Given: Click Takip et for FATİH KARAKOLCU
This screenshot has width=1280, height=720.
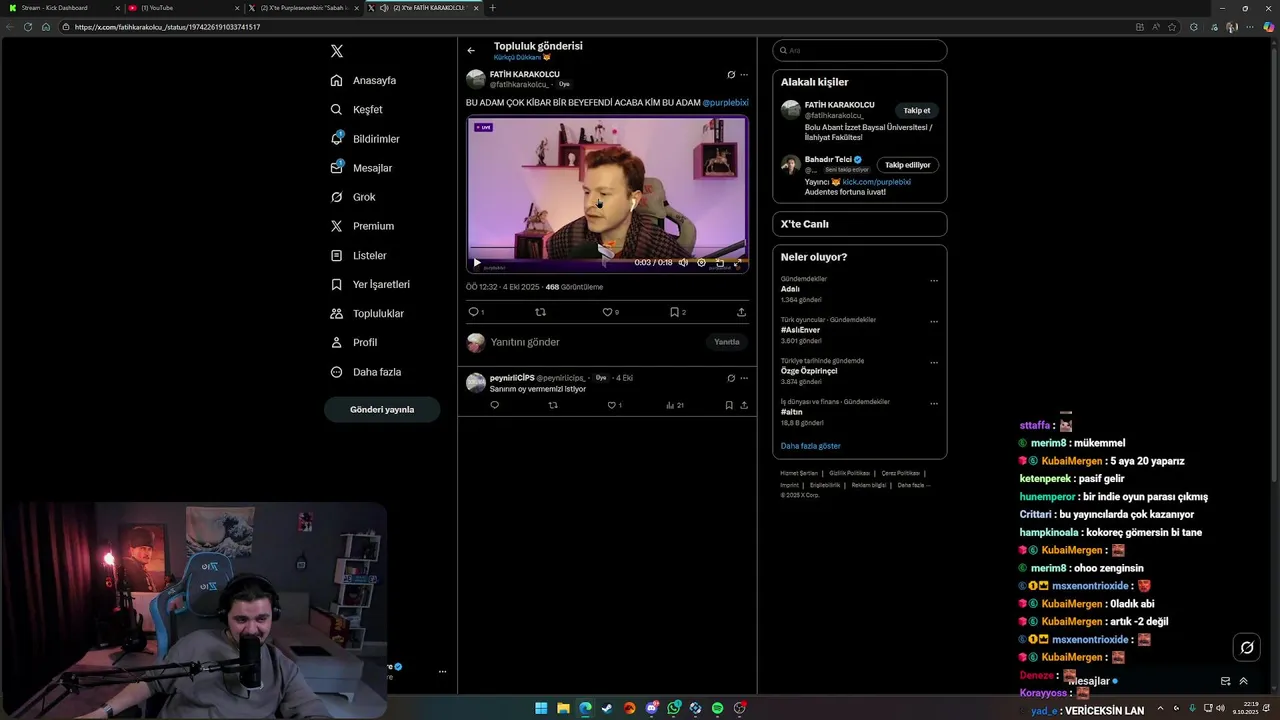Looking at the screenshot, I should (917, 111).
